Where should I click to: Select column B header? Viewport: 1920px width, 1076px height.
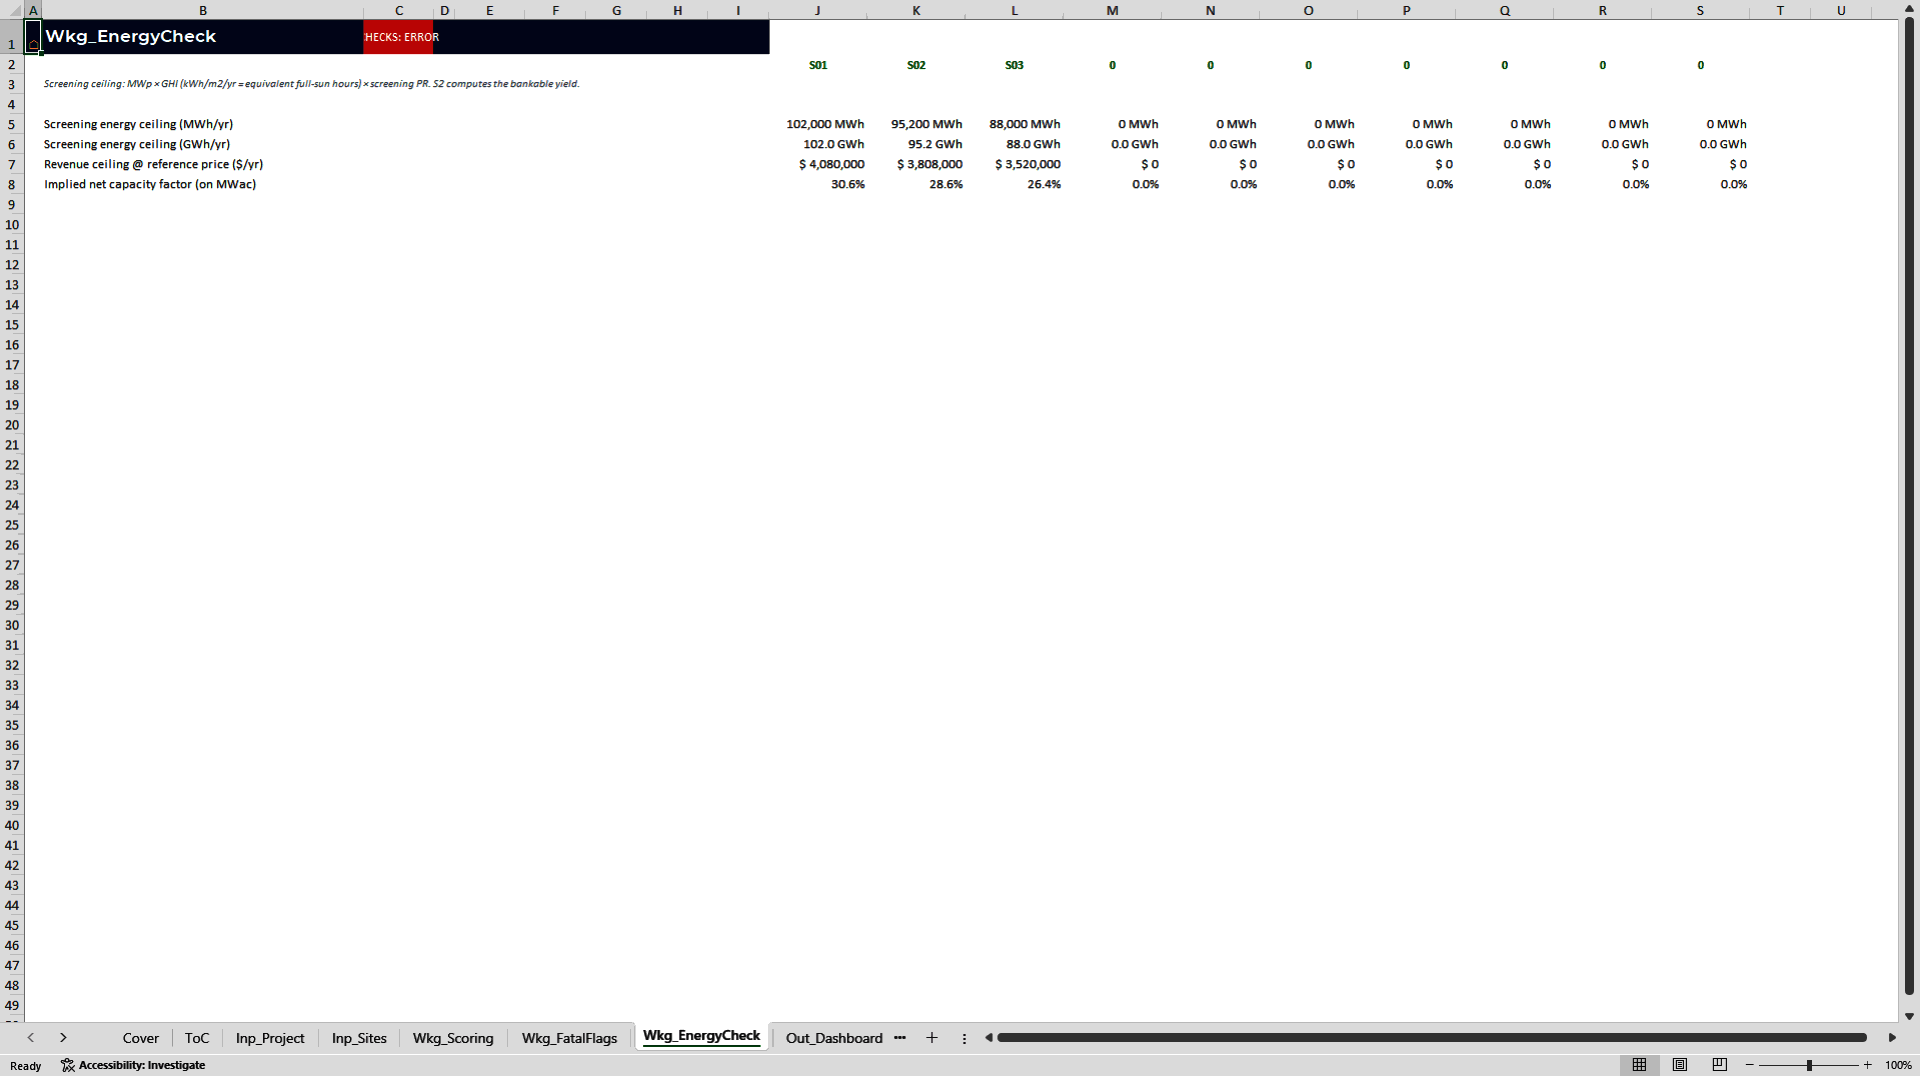203,10
